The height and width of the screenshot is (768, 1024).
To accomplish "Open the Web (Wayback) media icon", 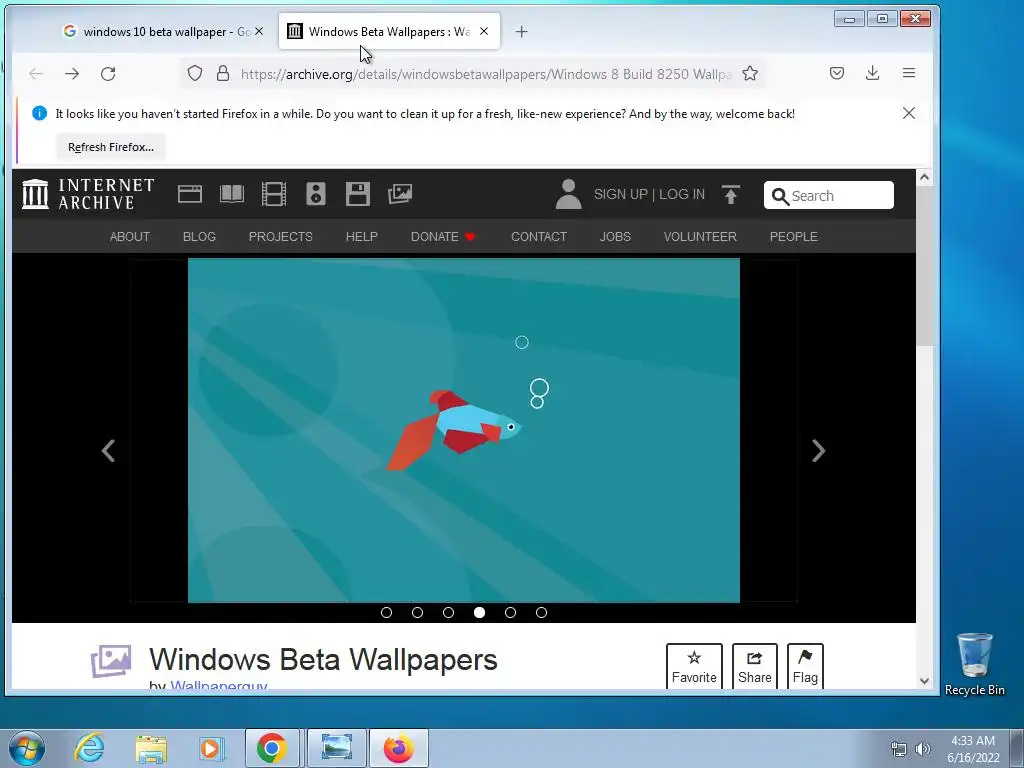I will 189,194.
